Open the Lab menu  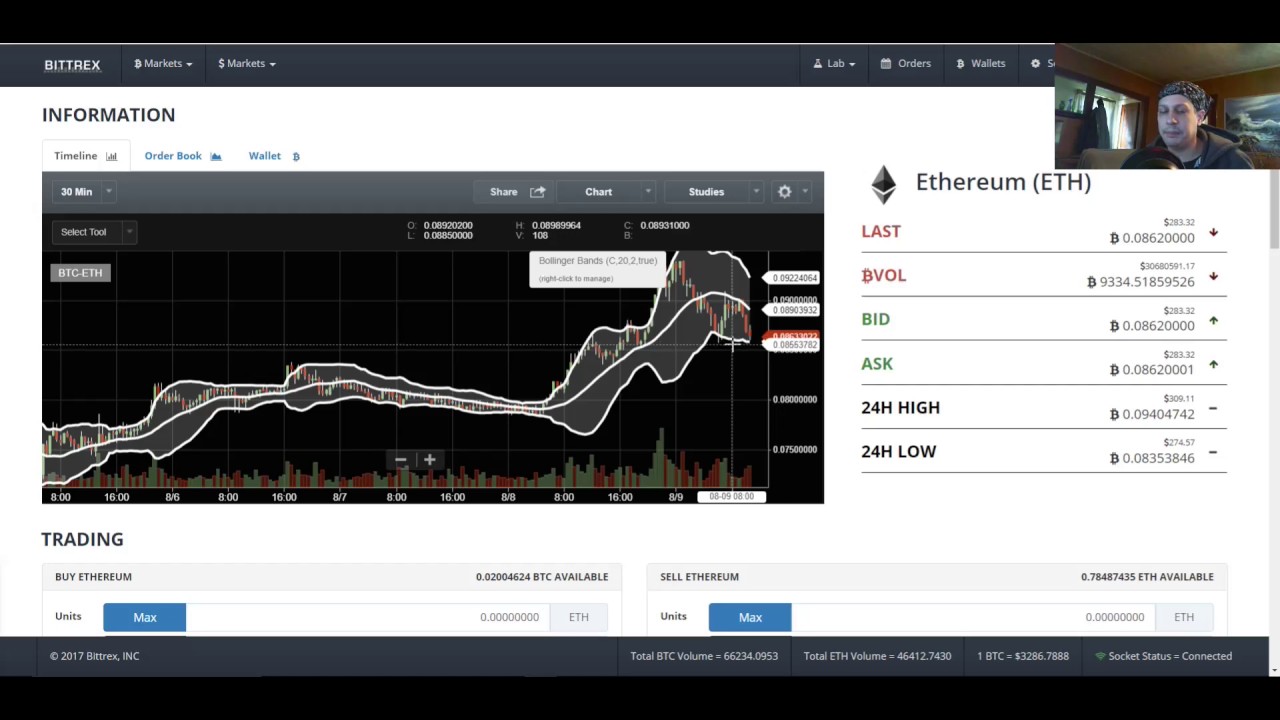click(835, 63)
